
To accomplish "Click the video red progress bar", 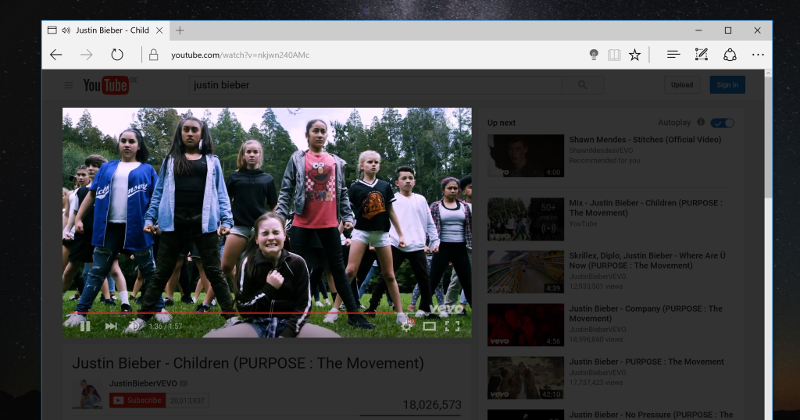I will click(200, 313).
